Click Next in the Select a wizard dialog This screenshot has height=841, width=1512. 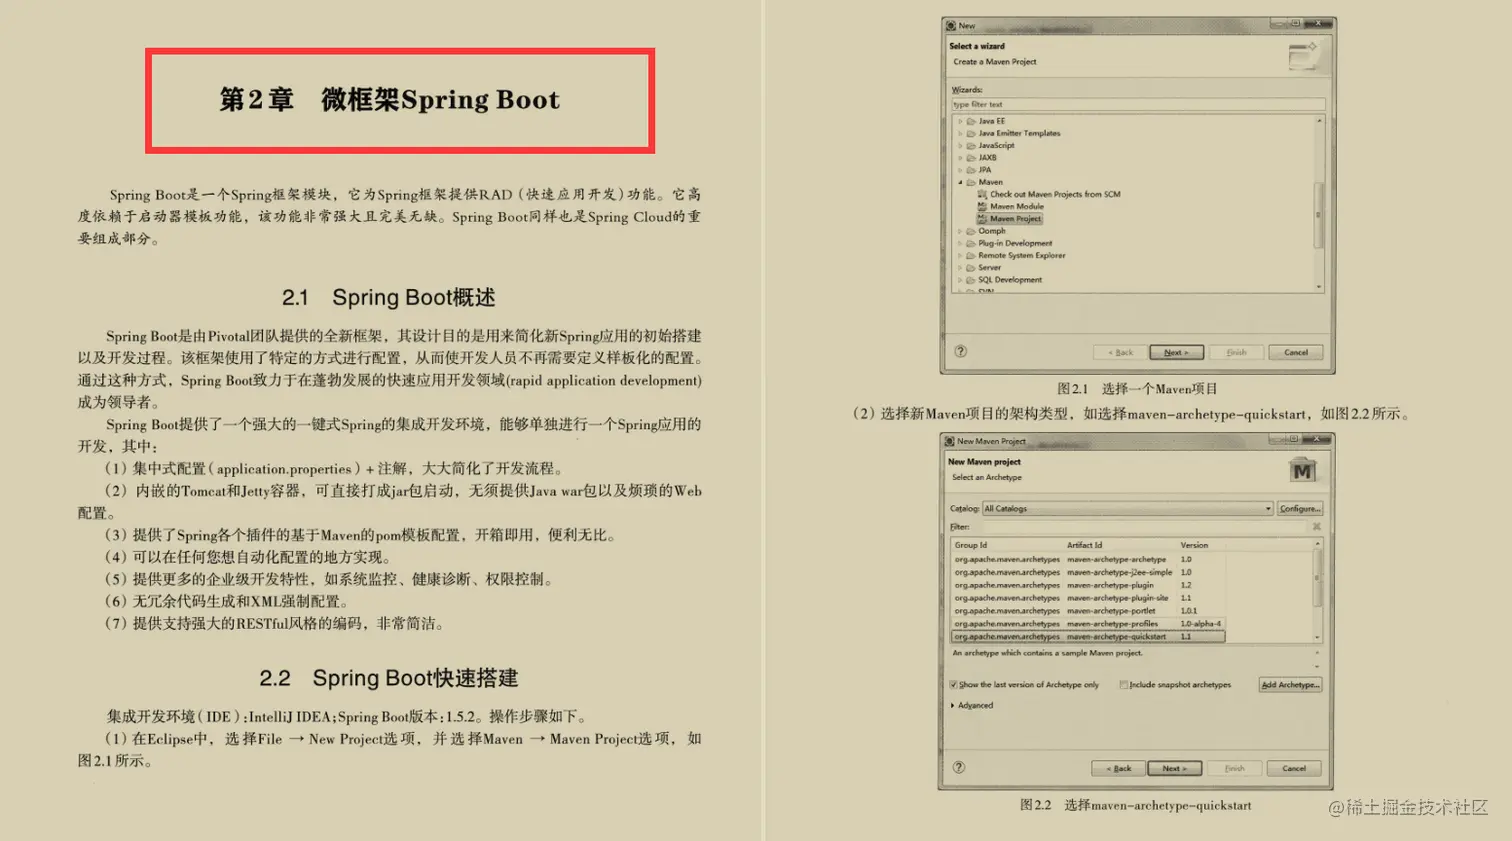(x=1176, y=351)
